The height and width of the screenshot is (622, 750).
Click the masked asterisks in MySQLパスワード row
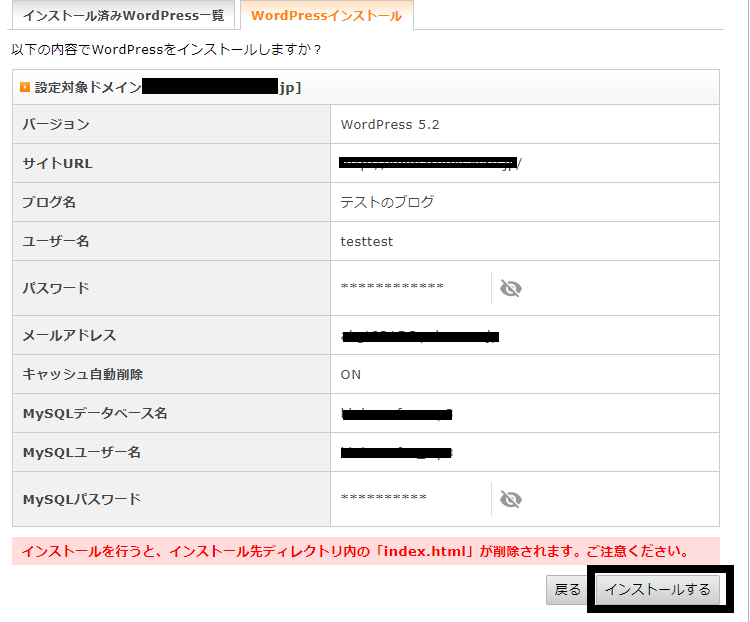(x=383, y=498)
